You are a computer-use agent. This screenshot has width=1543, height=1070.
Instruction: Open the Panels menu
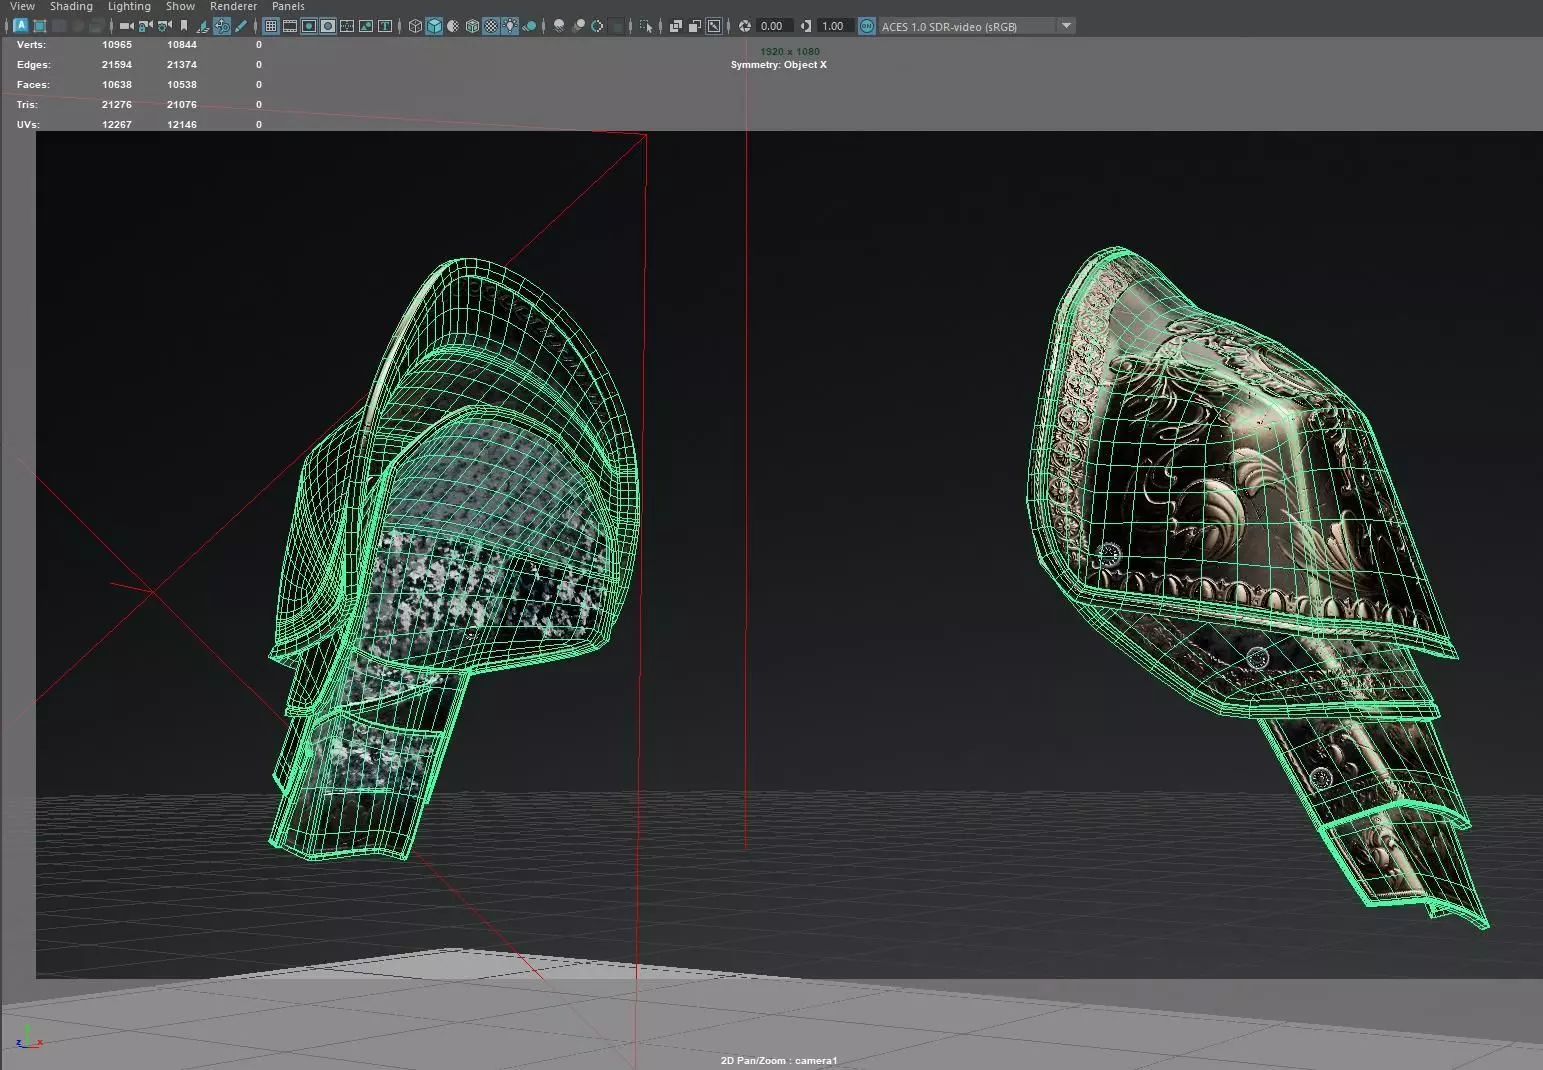click(288, 6)
